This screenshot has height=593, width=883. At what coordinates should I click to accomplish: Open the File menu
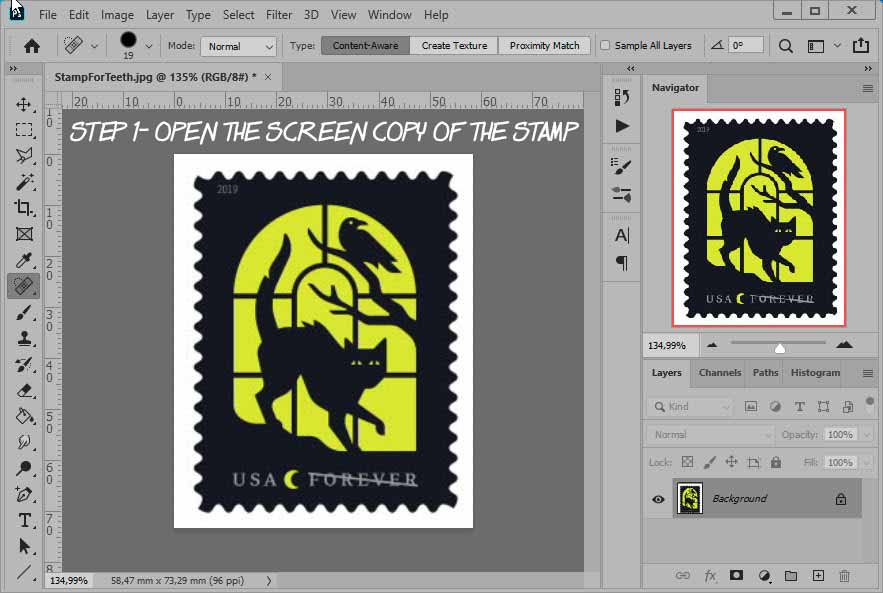[48, 15]
